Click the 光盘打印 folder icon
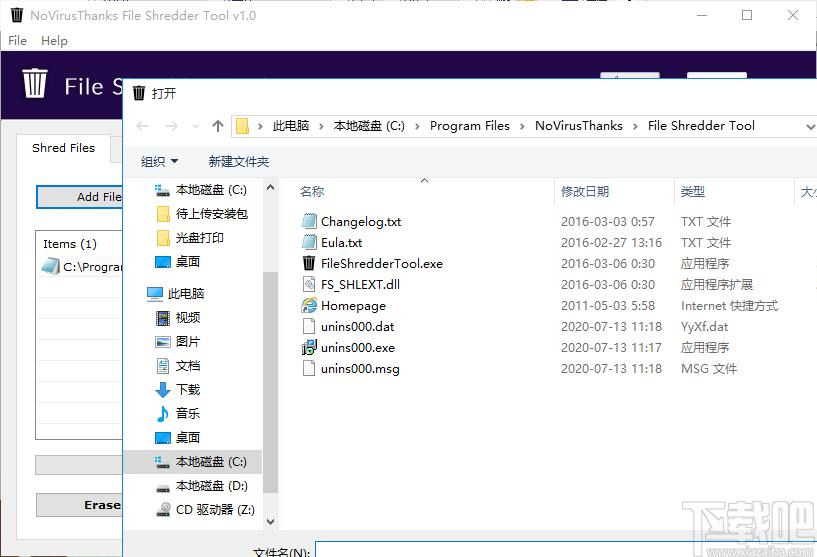The image size is (817, 557). point(163,238)
